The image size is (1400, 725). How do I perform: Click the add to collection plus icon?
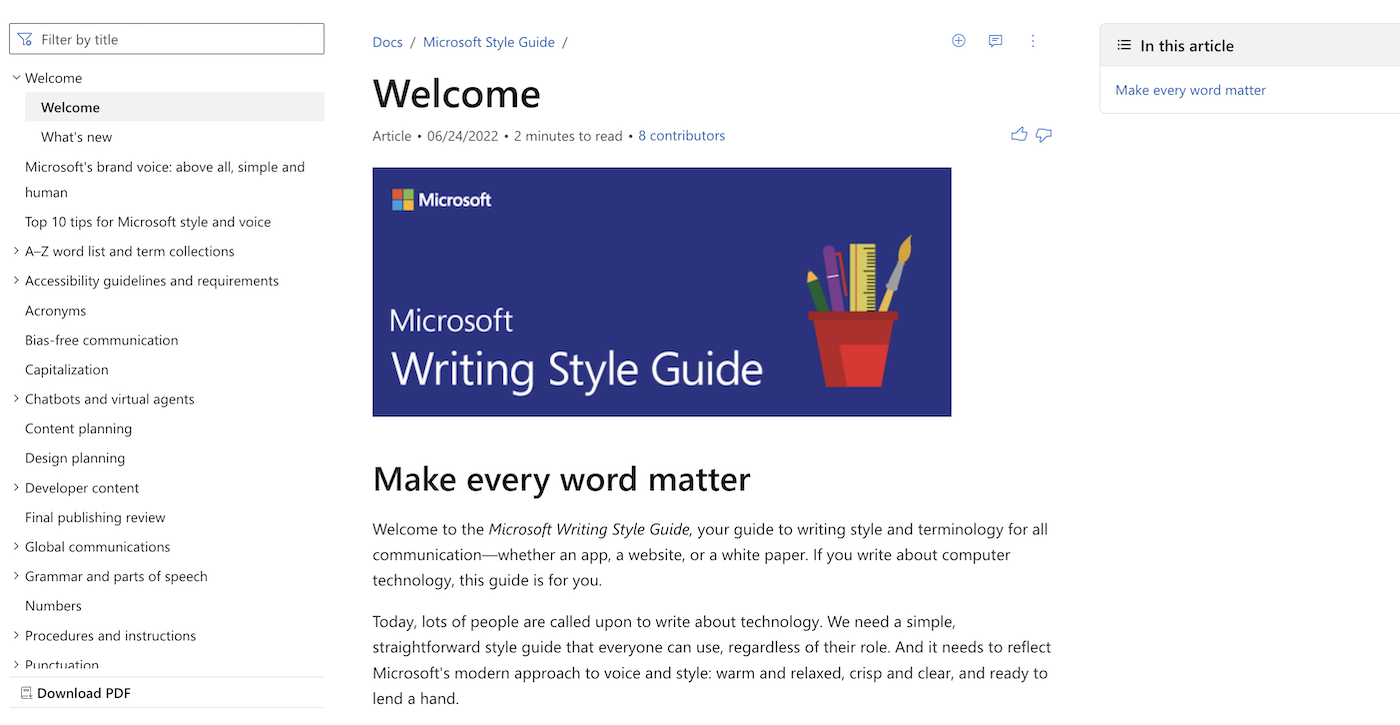(x=958, y=41)
